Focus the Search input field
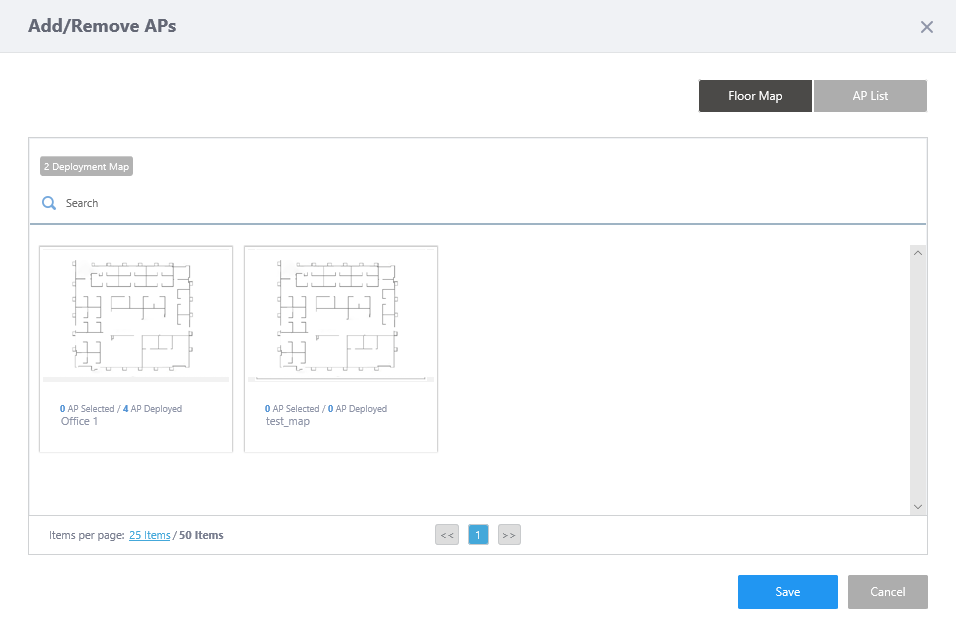956x627 pixels. (400, 203)
